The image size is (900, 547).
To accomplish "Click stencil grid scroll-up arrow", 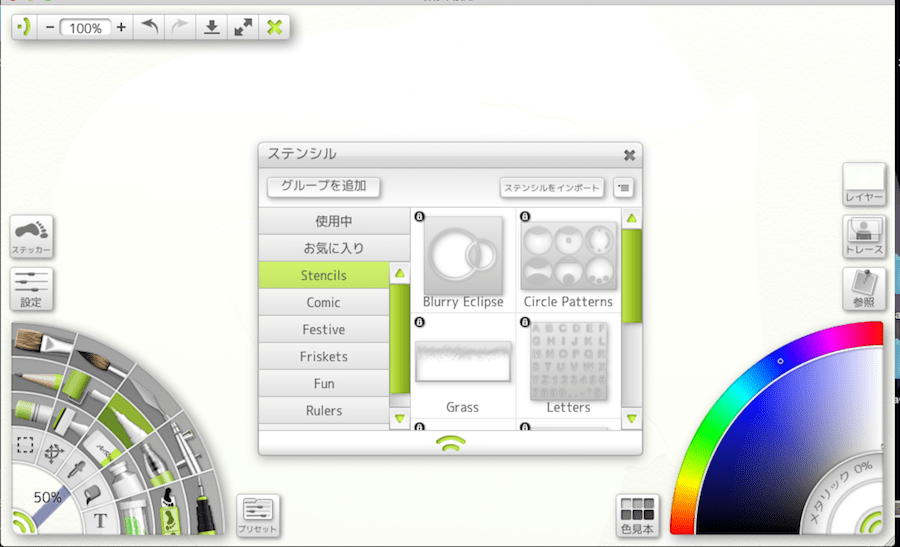I will pyautogui.click(x=631, y=218).
